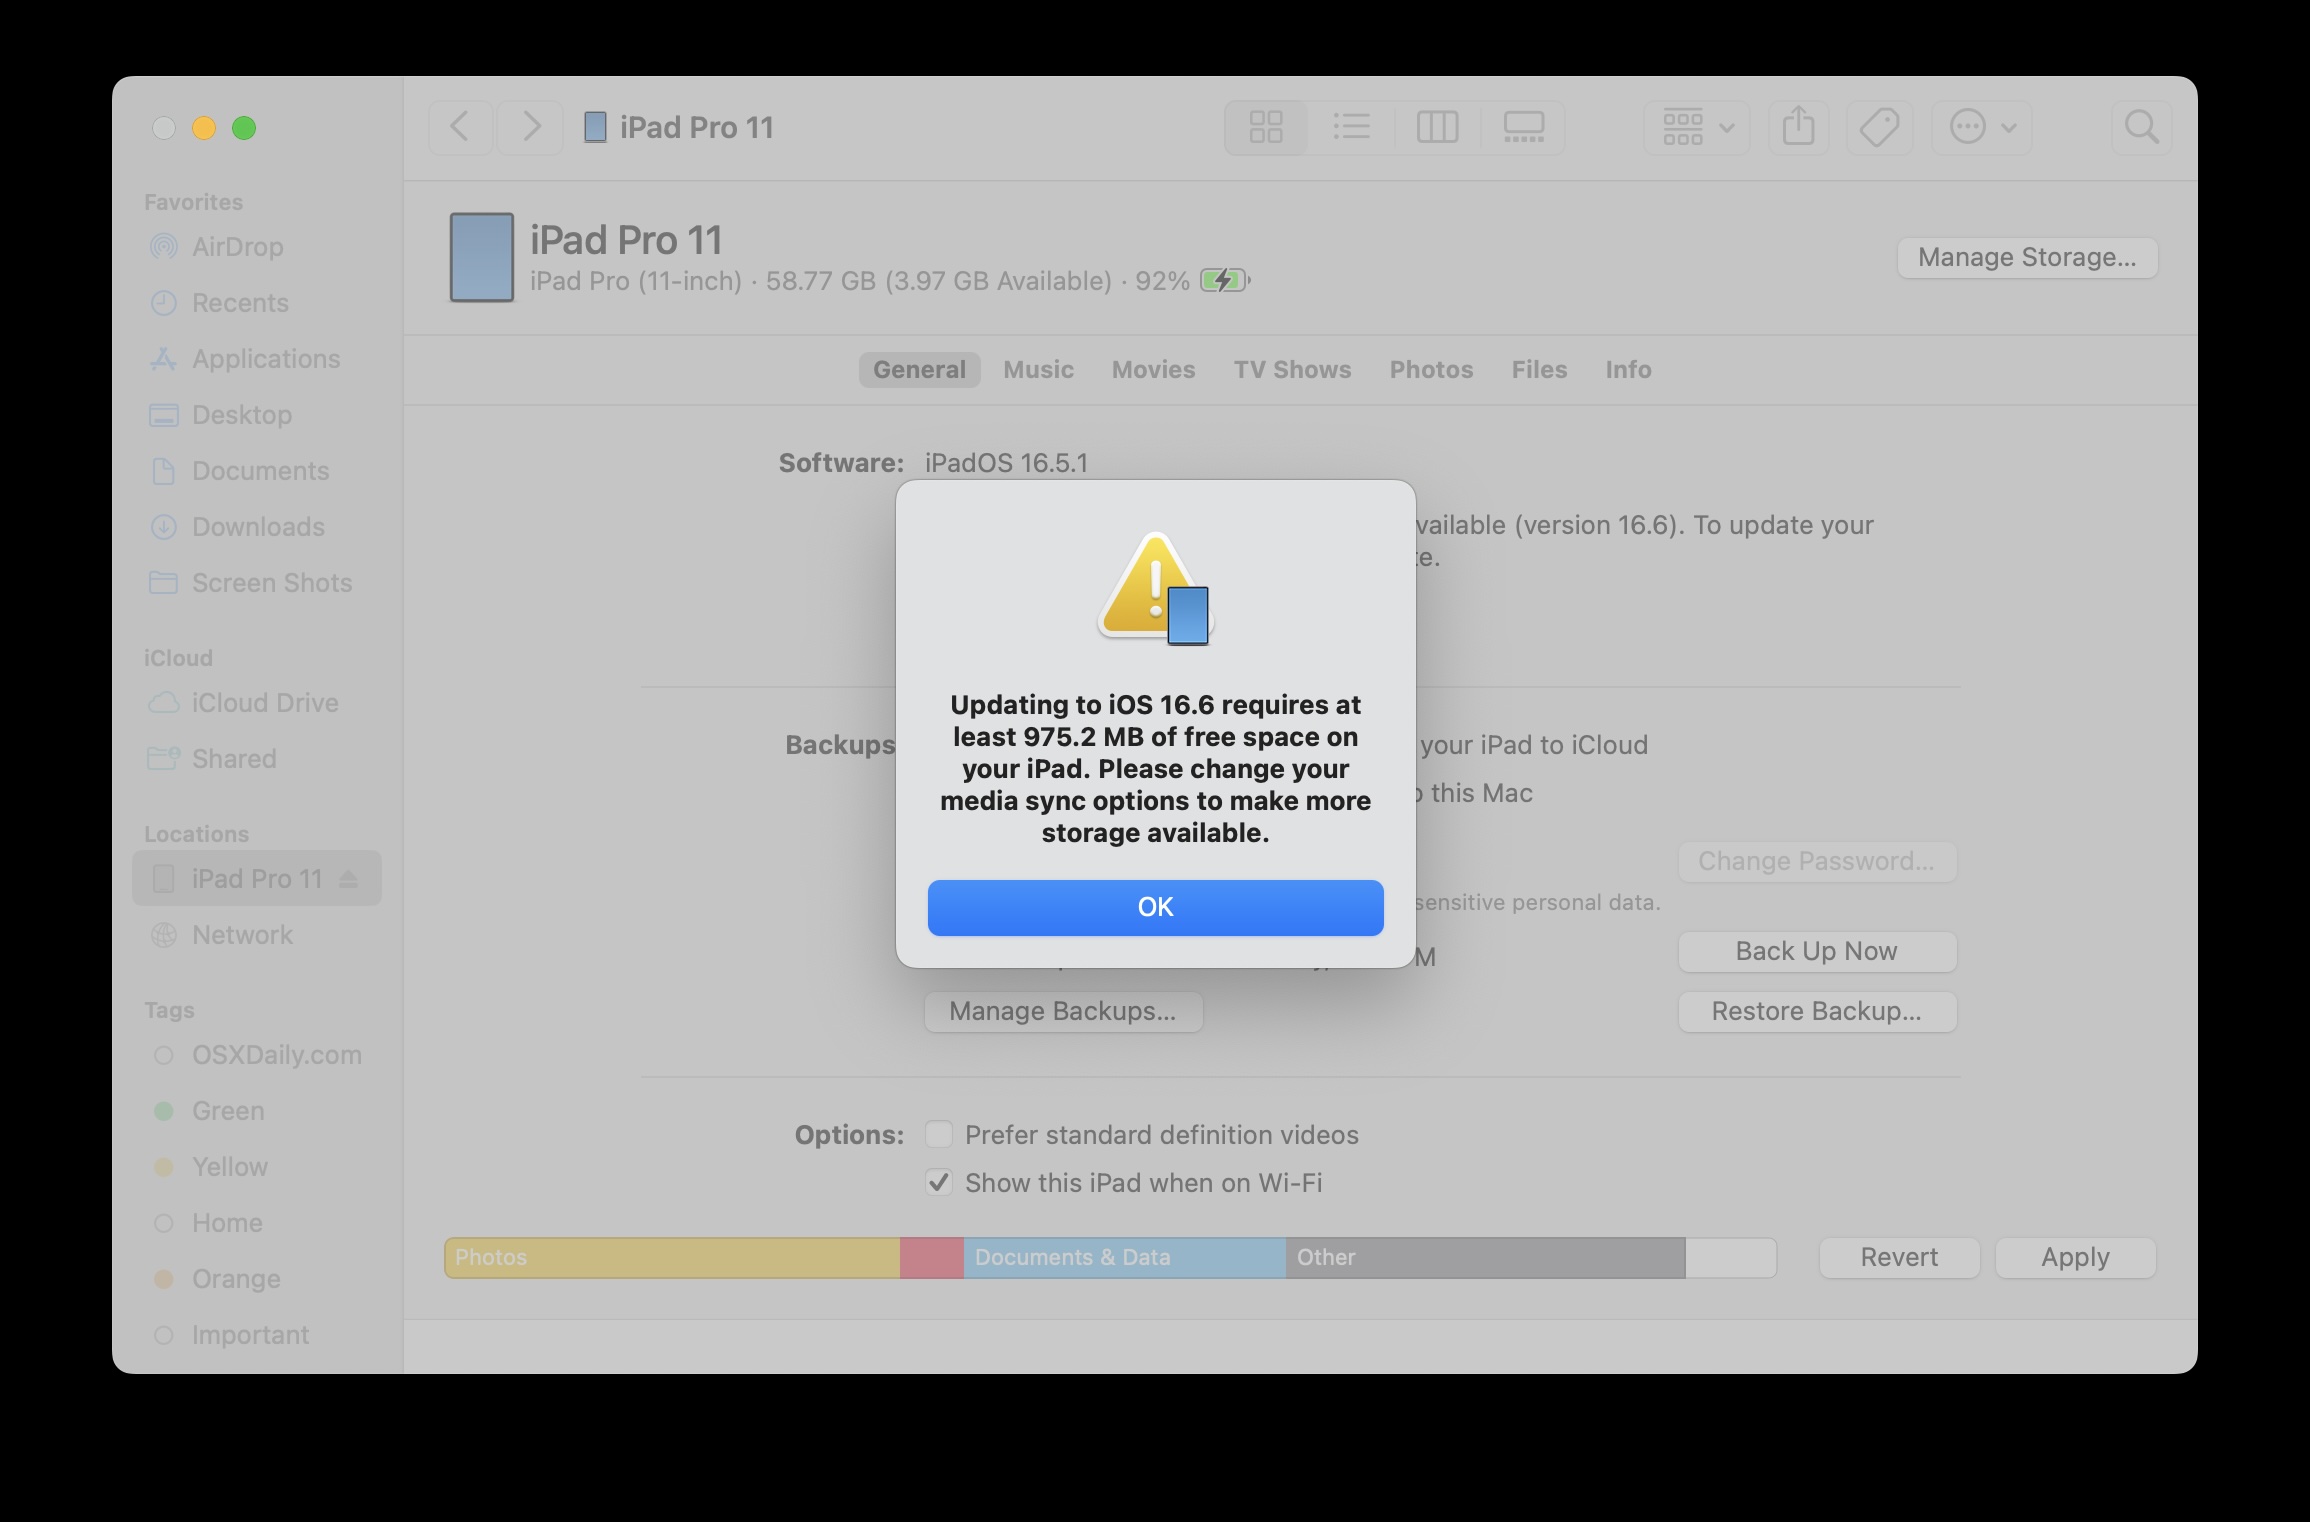Open the more actions ellipsis dropdown
Image resolution: width=2310 pixels, height=1522 pixels.
point(1982,127)
